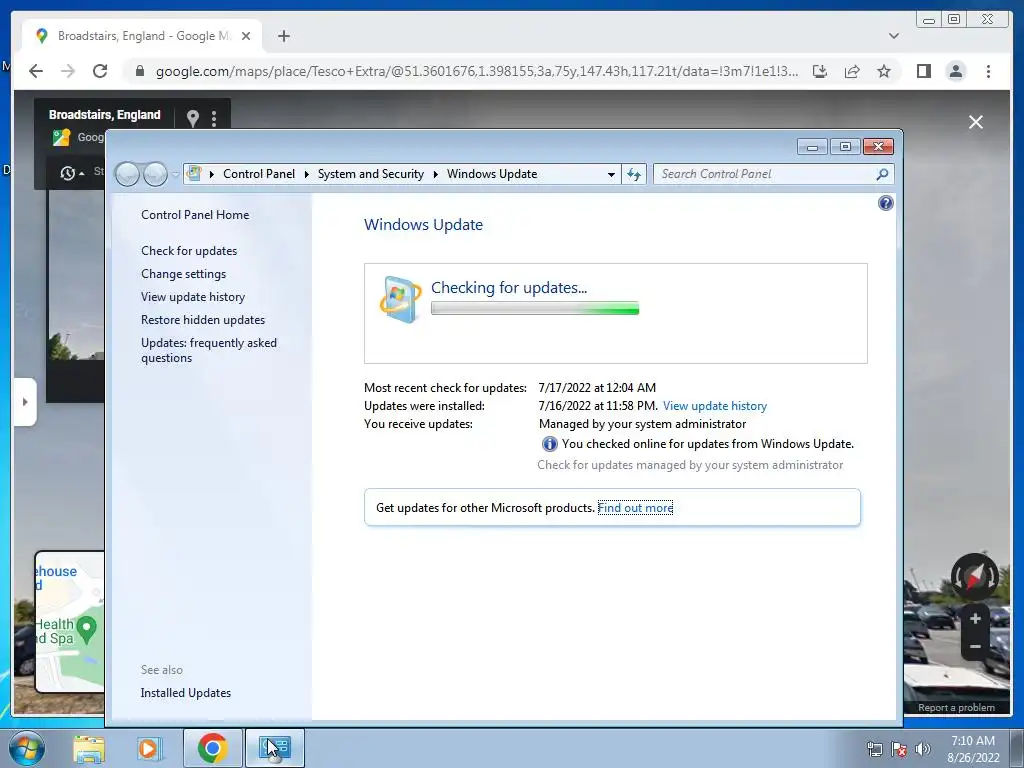Viewport: 1024px width, 768px height.
Task: Open the minimap thumbnail in Street View
Action: [x=69, y=621]
